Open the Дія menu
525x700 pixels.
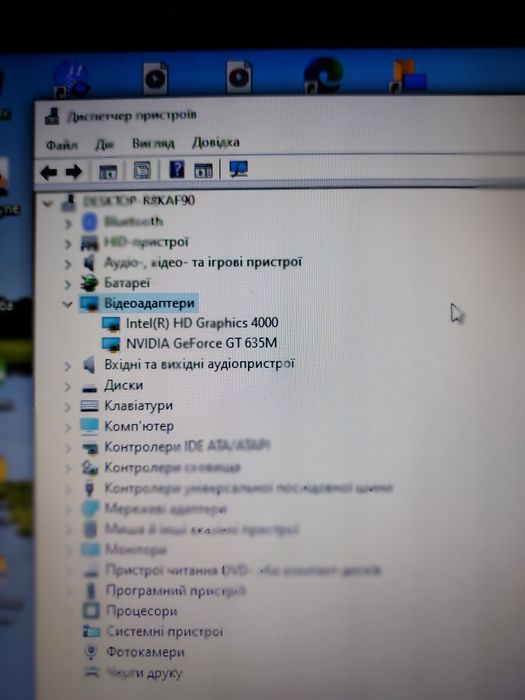point(104,144)
